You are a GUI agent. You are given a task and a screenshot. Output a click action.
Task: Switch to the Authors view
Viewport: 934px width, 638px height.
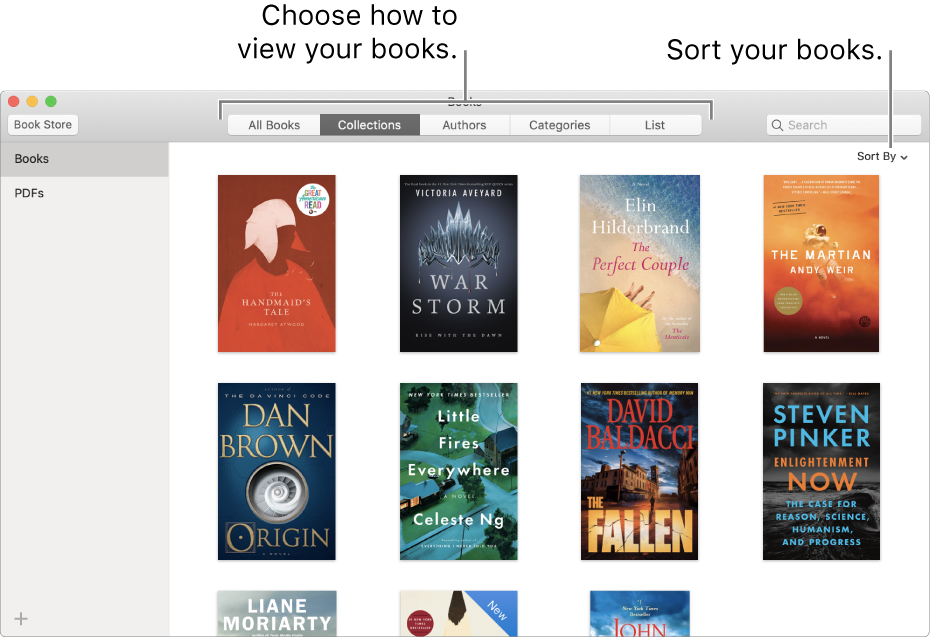[464, 125]
